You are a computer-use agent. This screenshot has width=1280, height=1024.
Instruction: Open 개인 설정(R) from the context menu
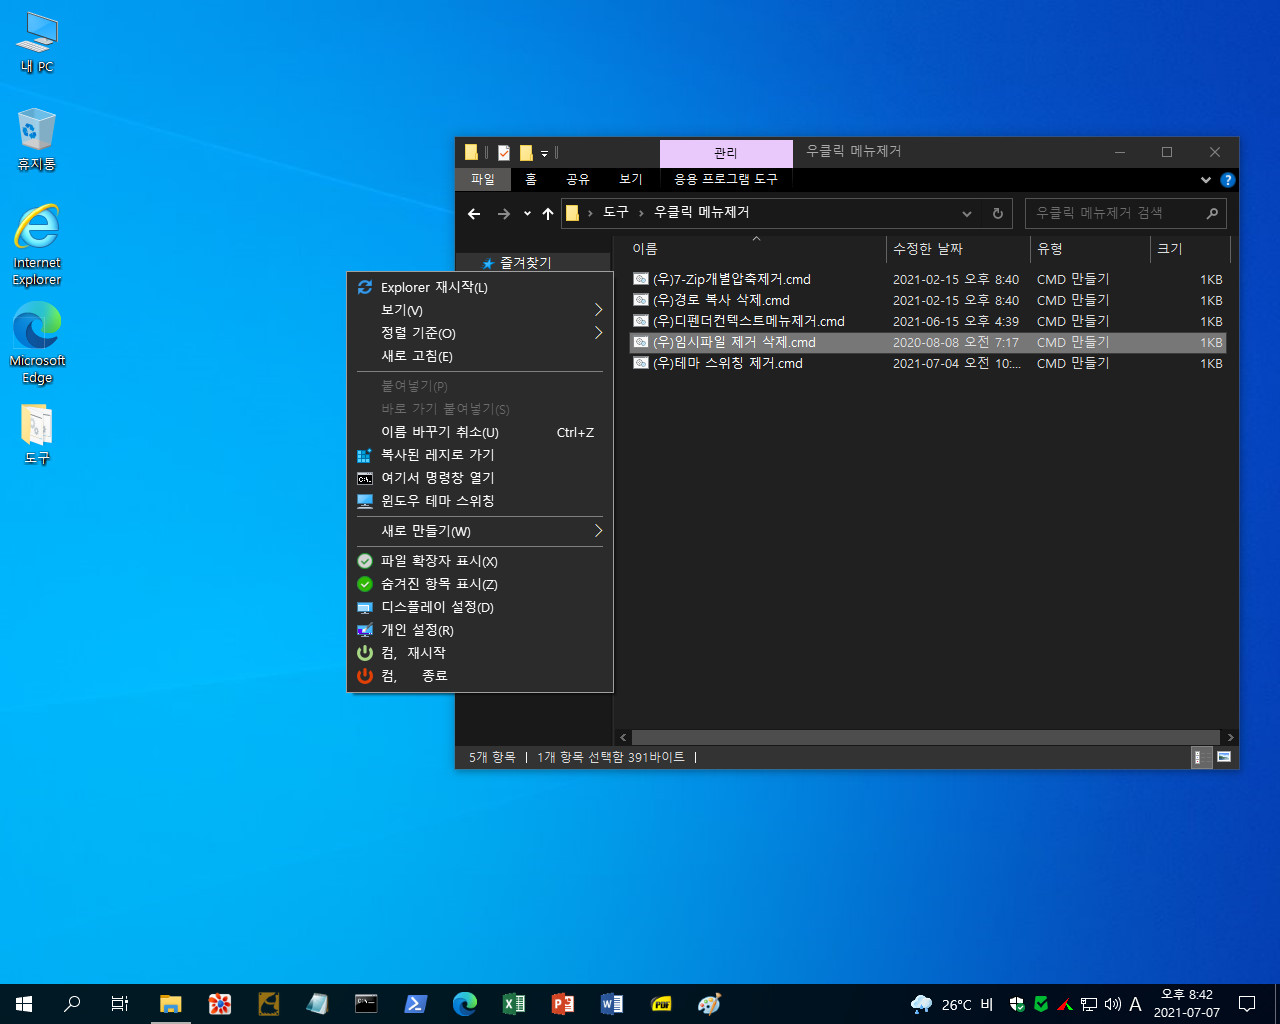[x=480, y=630]
